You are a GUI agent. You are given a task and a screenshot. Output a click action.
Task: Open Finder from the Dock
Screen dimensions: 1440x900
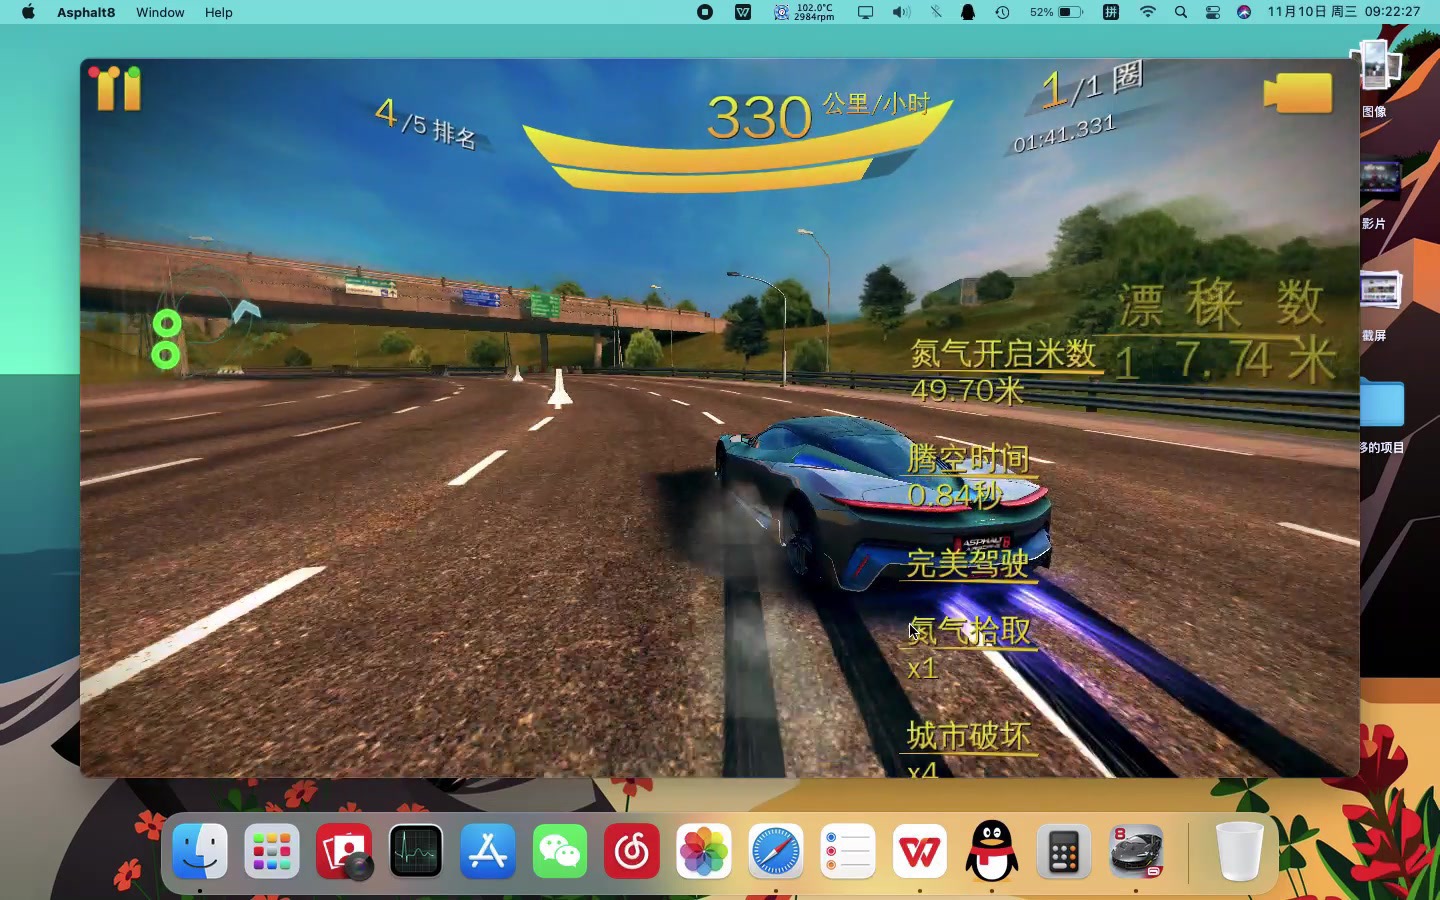point(200,852)
